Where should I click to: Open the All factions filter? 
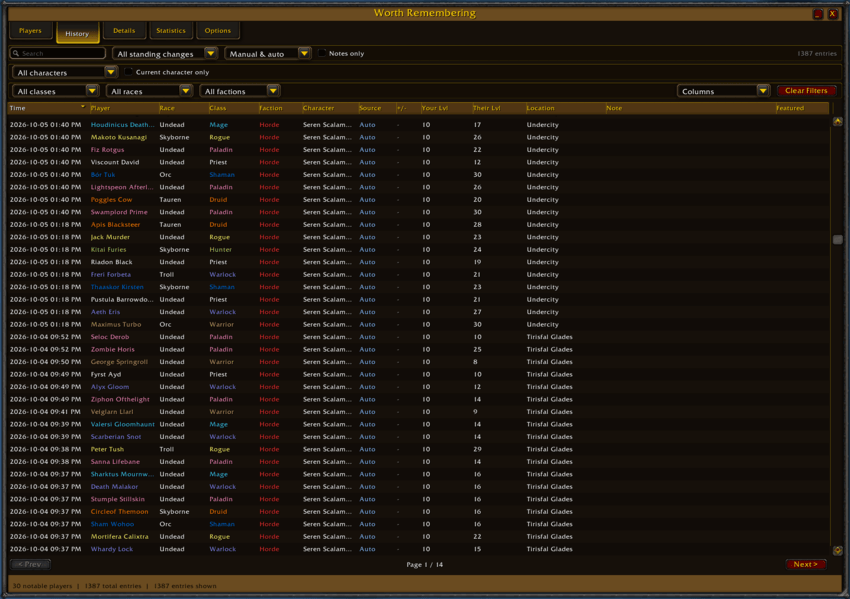(240, 91)
